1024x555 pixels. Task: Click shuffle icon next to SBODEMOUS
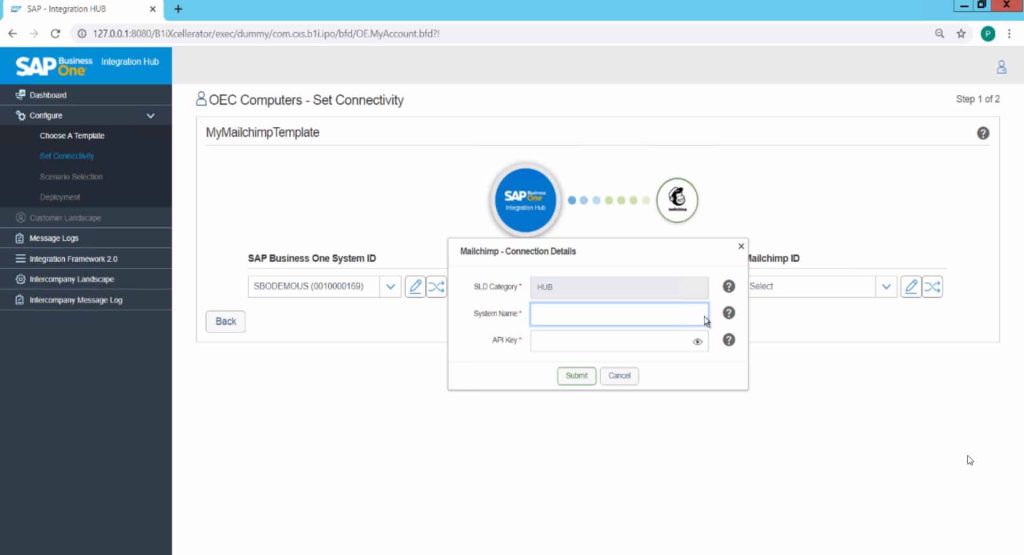point(436,287)
